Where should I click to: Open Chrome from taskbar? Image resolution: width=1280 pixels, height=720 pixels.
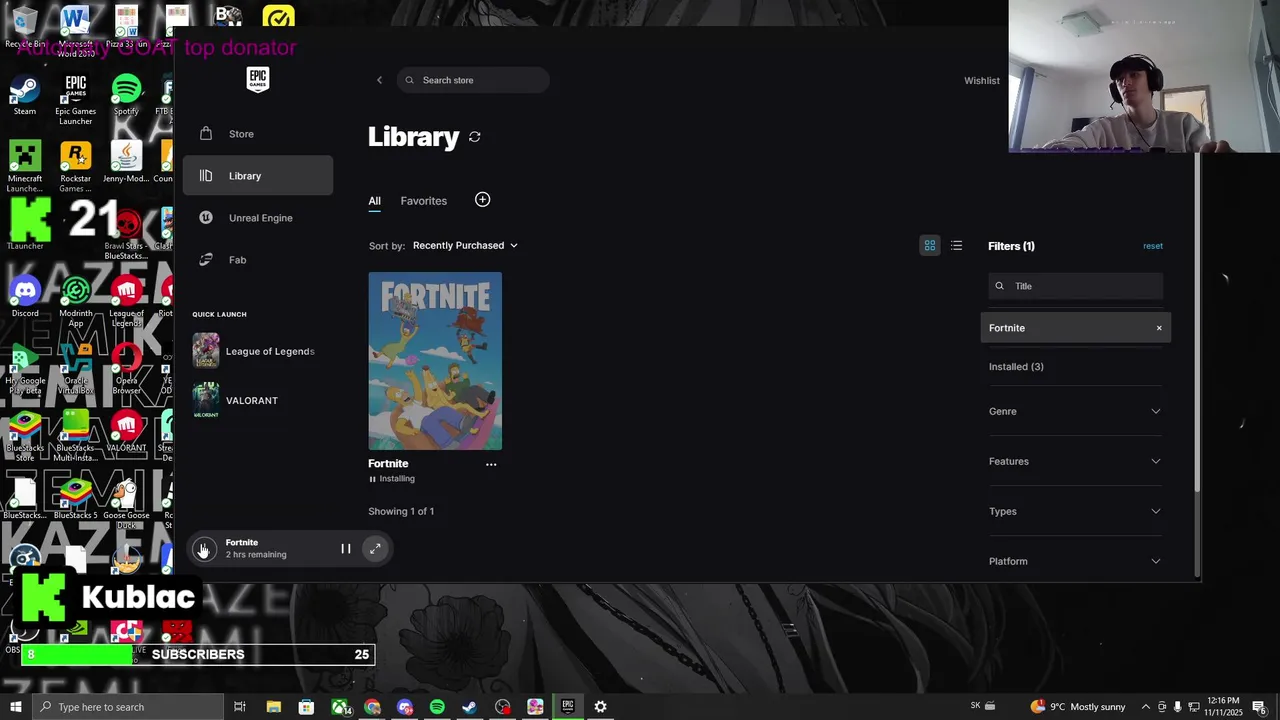372,707
